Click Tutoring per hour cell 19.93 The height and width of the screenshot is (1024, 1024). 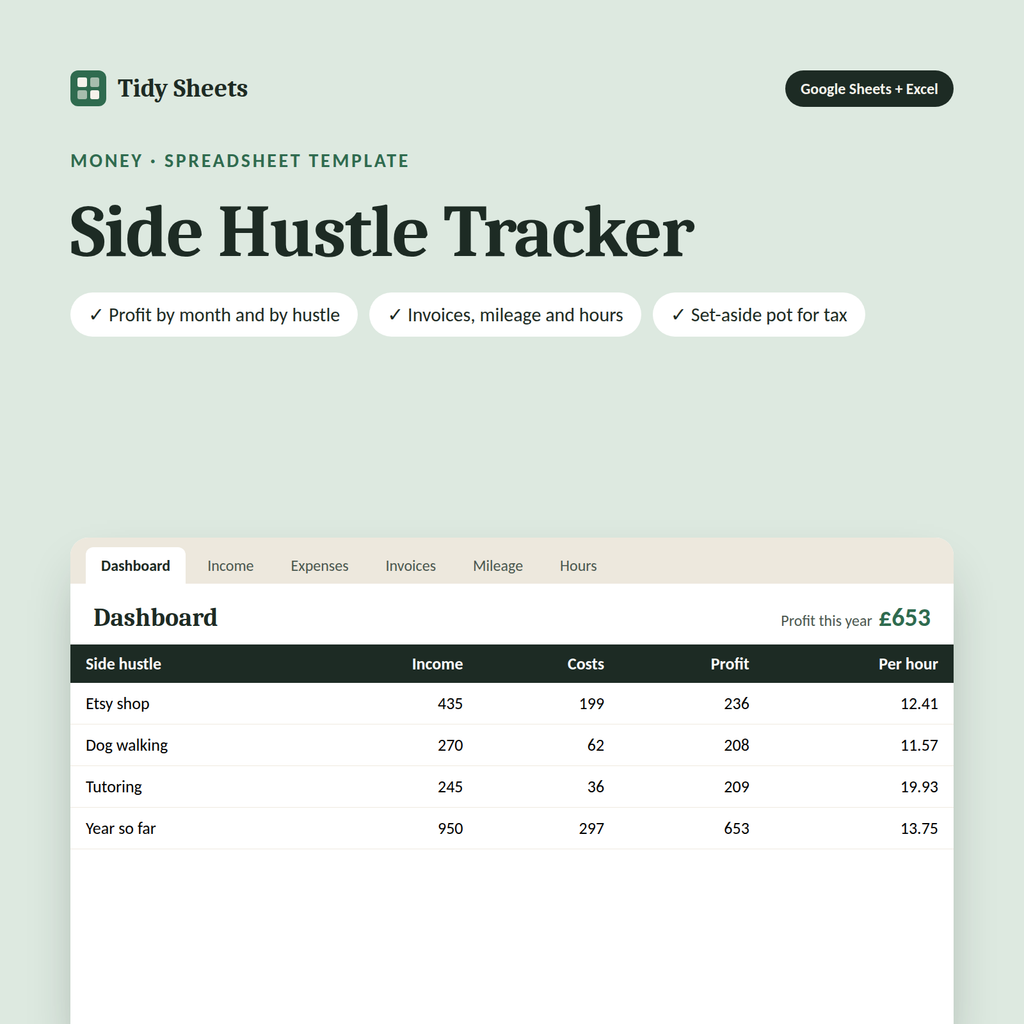919,787
